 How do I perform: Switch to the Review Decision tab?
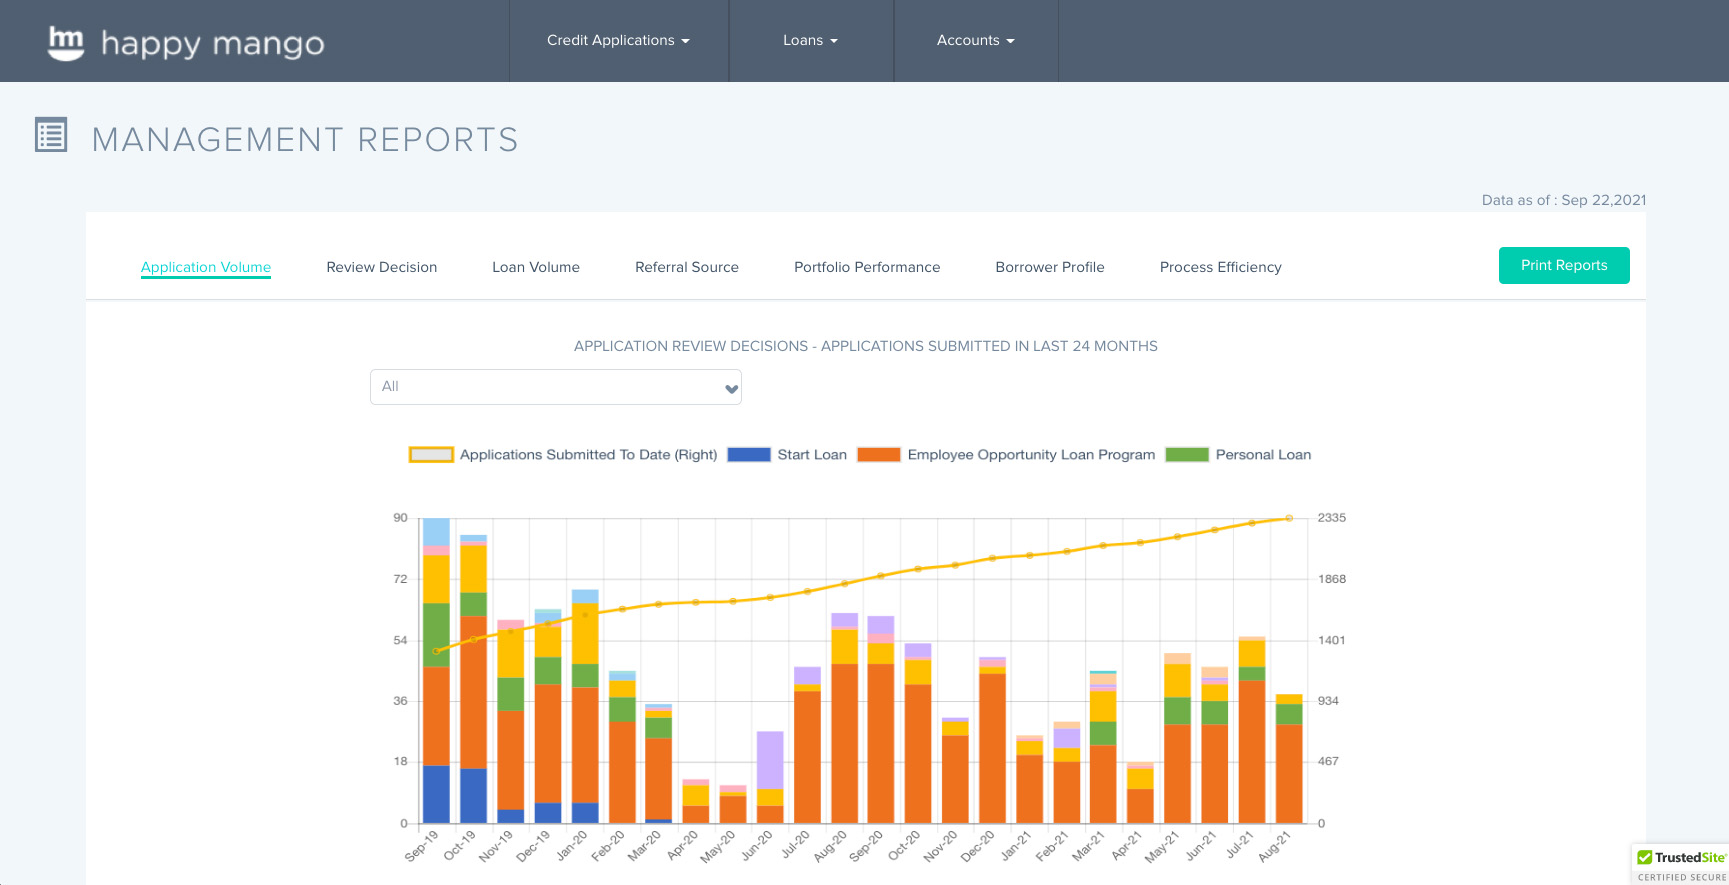click(381, 267)
